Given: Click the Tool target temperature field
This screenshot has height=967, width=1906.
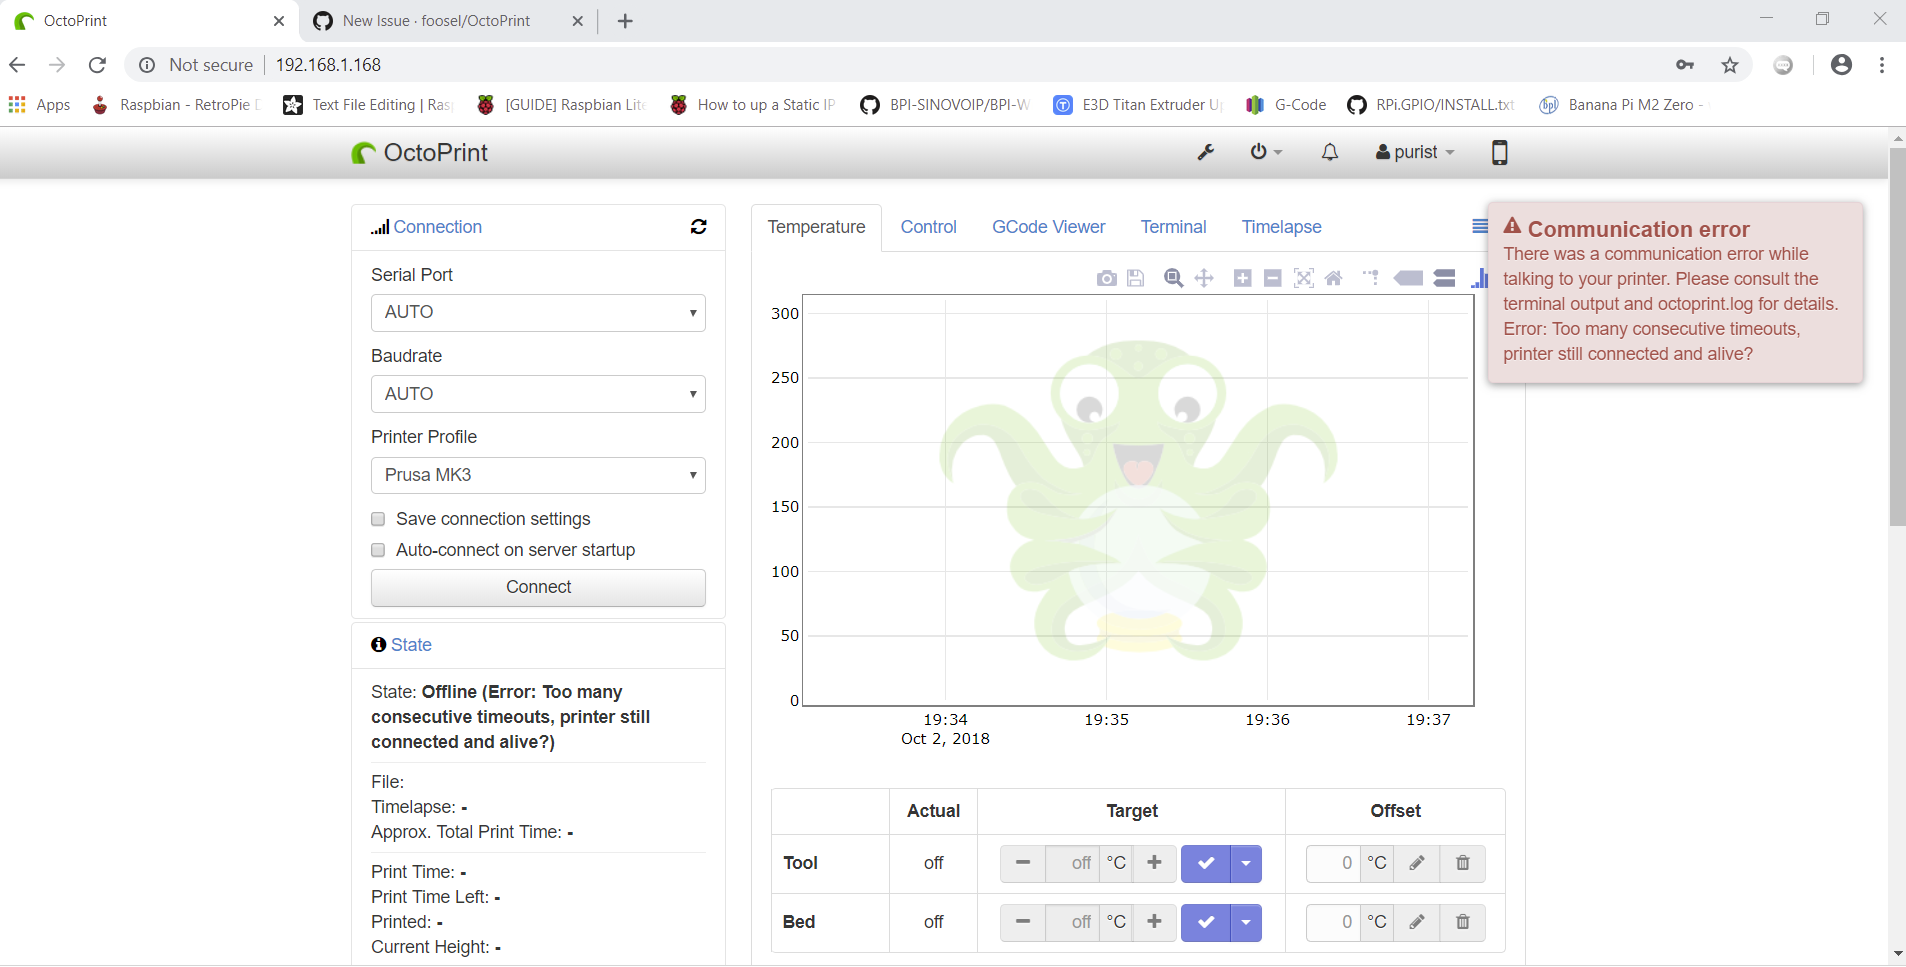Looking at the screenshot, I should [x=1072, y=863].
